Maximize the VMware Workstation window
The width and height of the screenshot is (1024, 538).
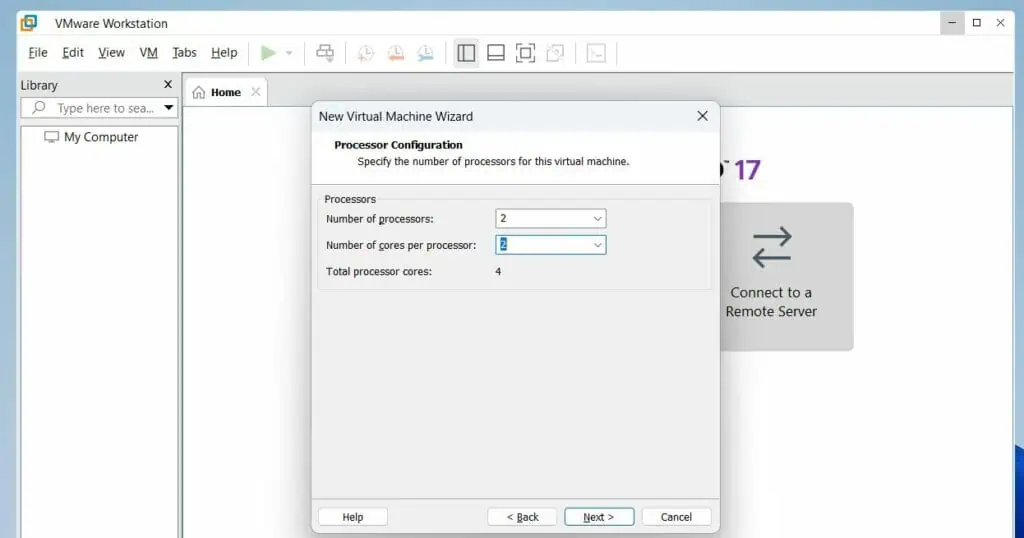pyautogui.click(x=976, y=23)
